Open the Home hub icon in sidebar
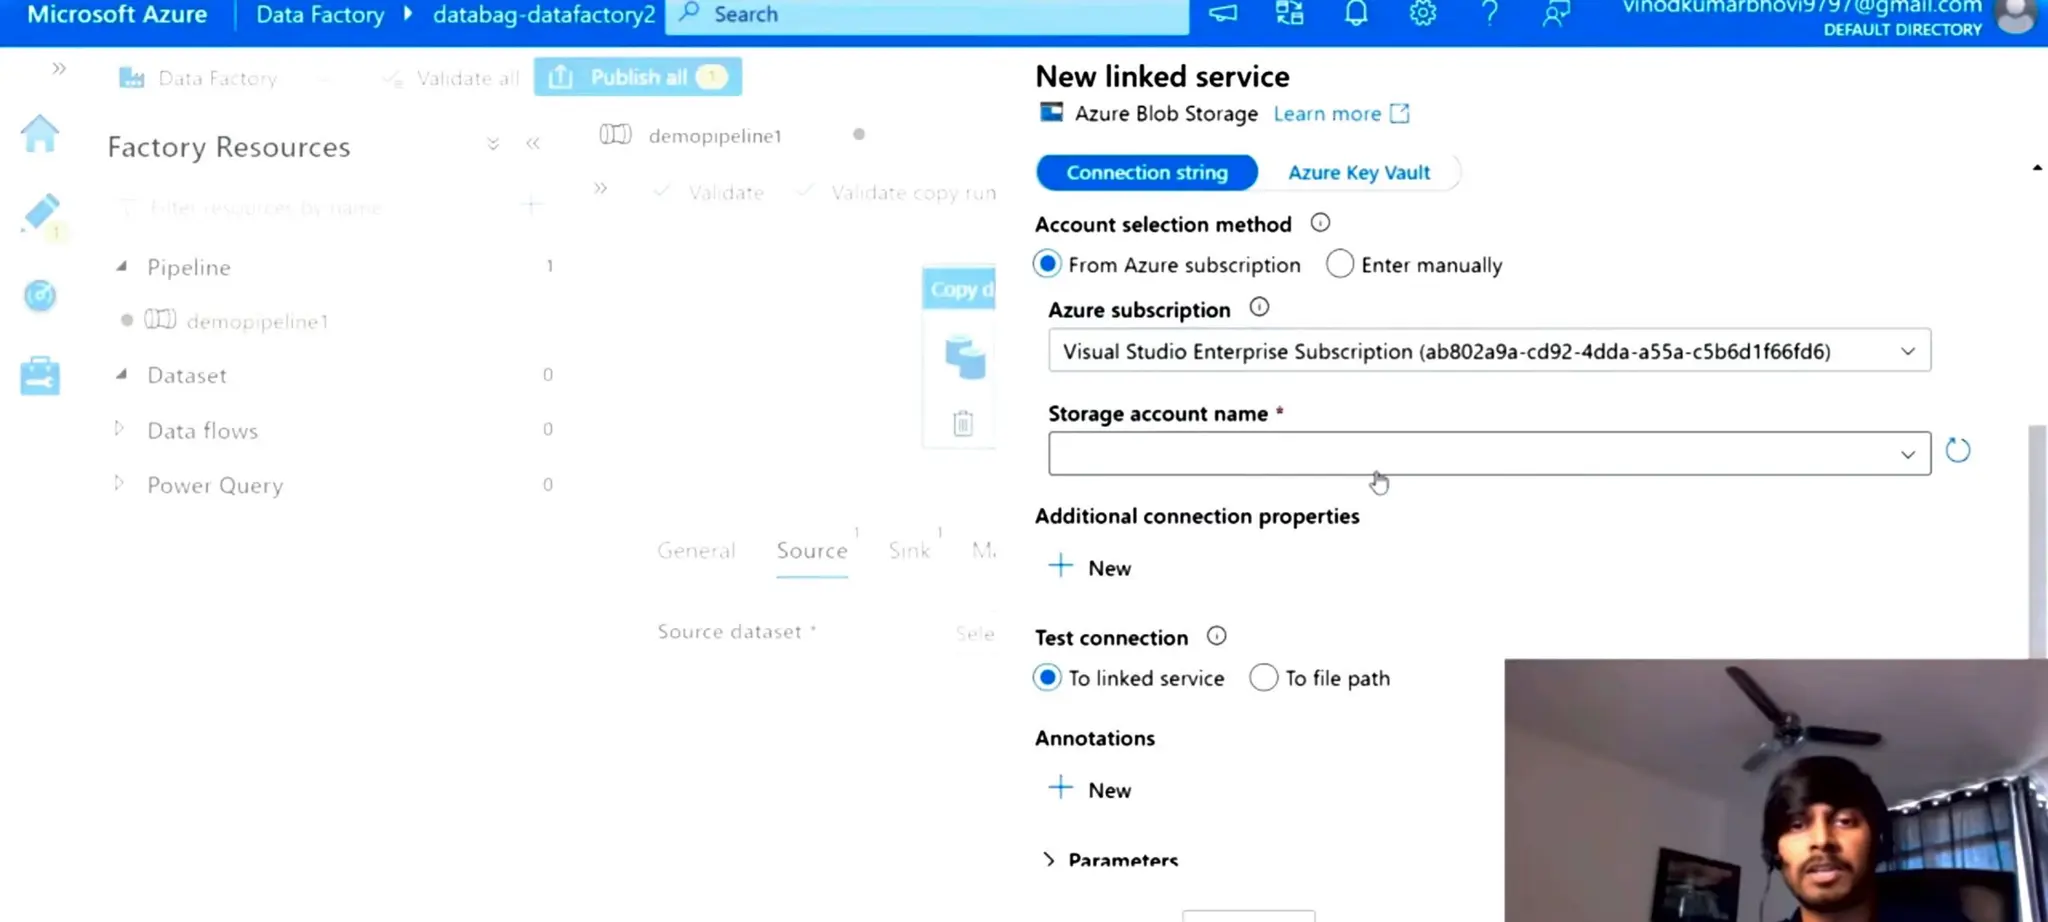 40,134
